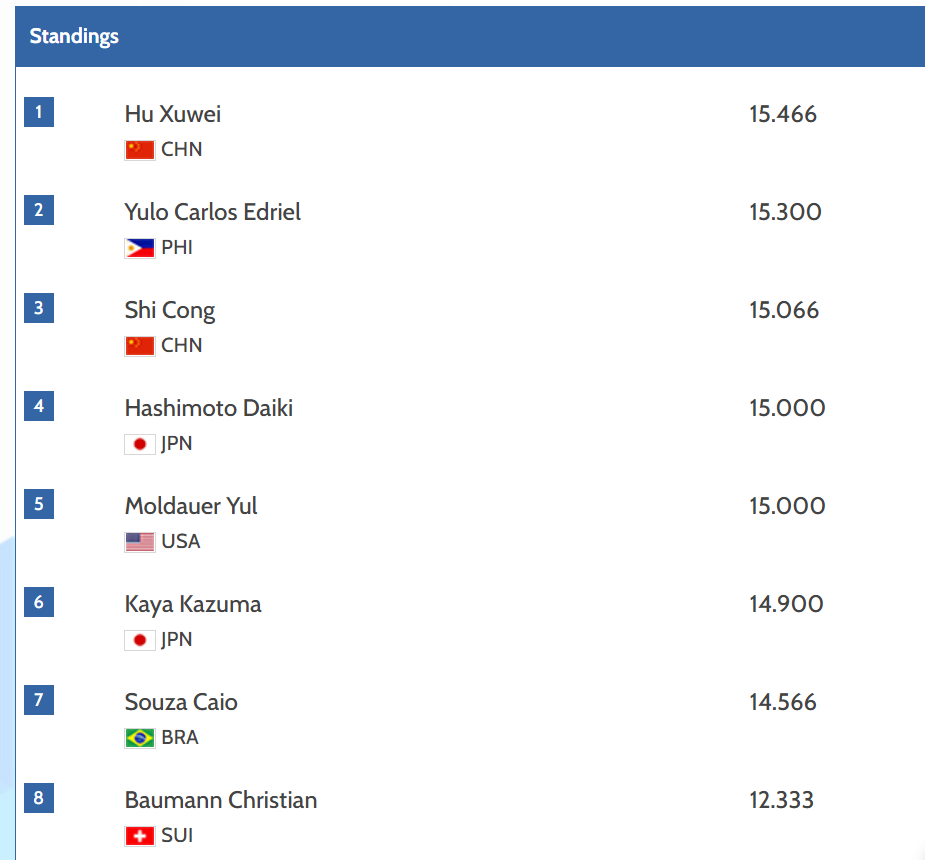The height and width of the screenshot is (860, 925).
Task: Open Hashimoto Daiki athlete name
Action: coord(209,408)
